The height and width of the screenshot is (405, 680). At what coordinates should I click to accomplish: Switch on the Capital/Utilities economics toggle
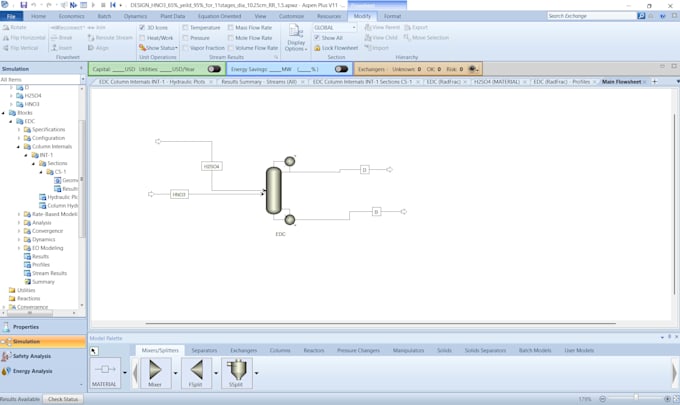coord(214,69)
